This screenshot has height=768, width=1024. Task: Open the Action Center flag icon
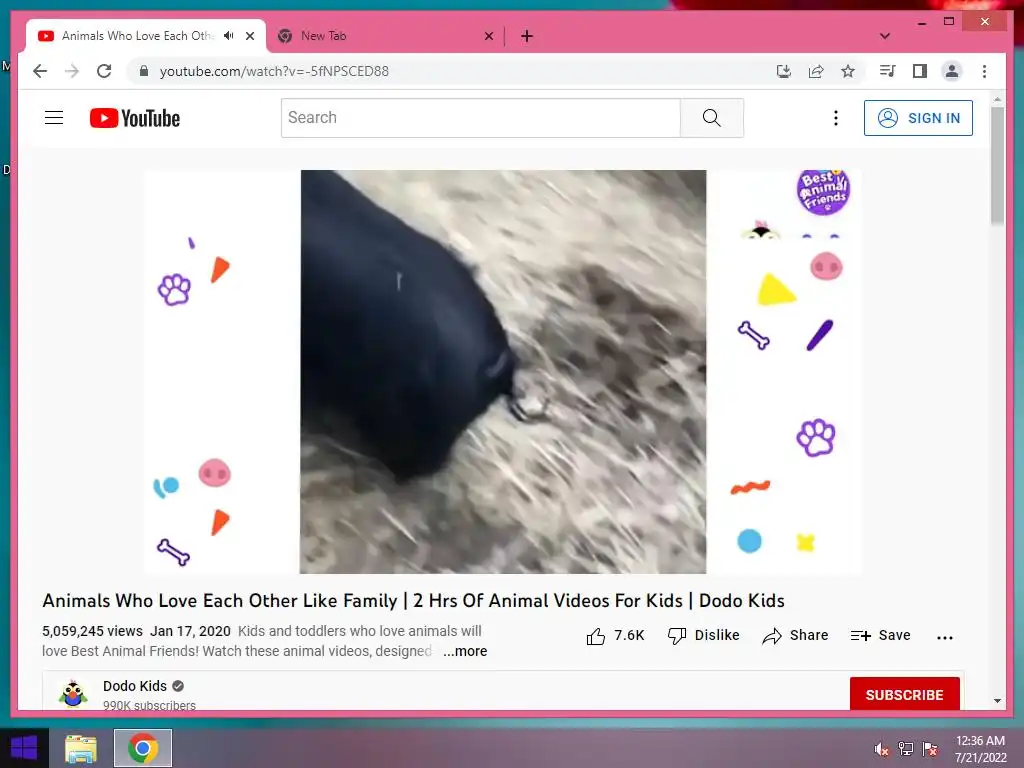pos(930,749)
